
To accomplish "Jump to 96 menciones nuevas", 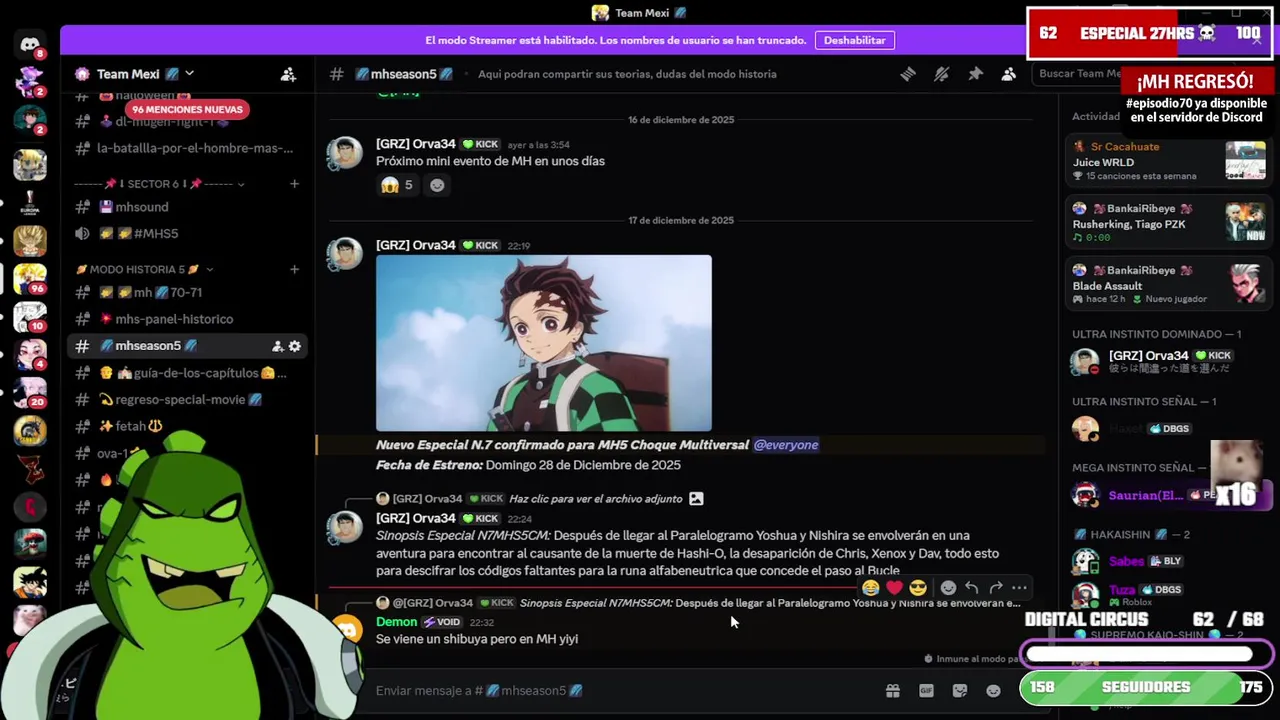I will tap(187, 109).
